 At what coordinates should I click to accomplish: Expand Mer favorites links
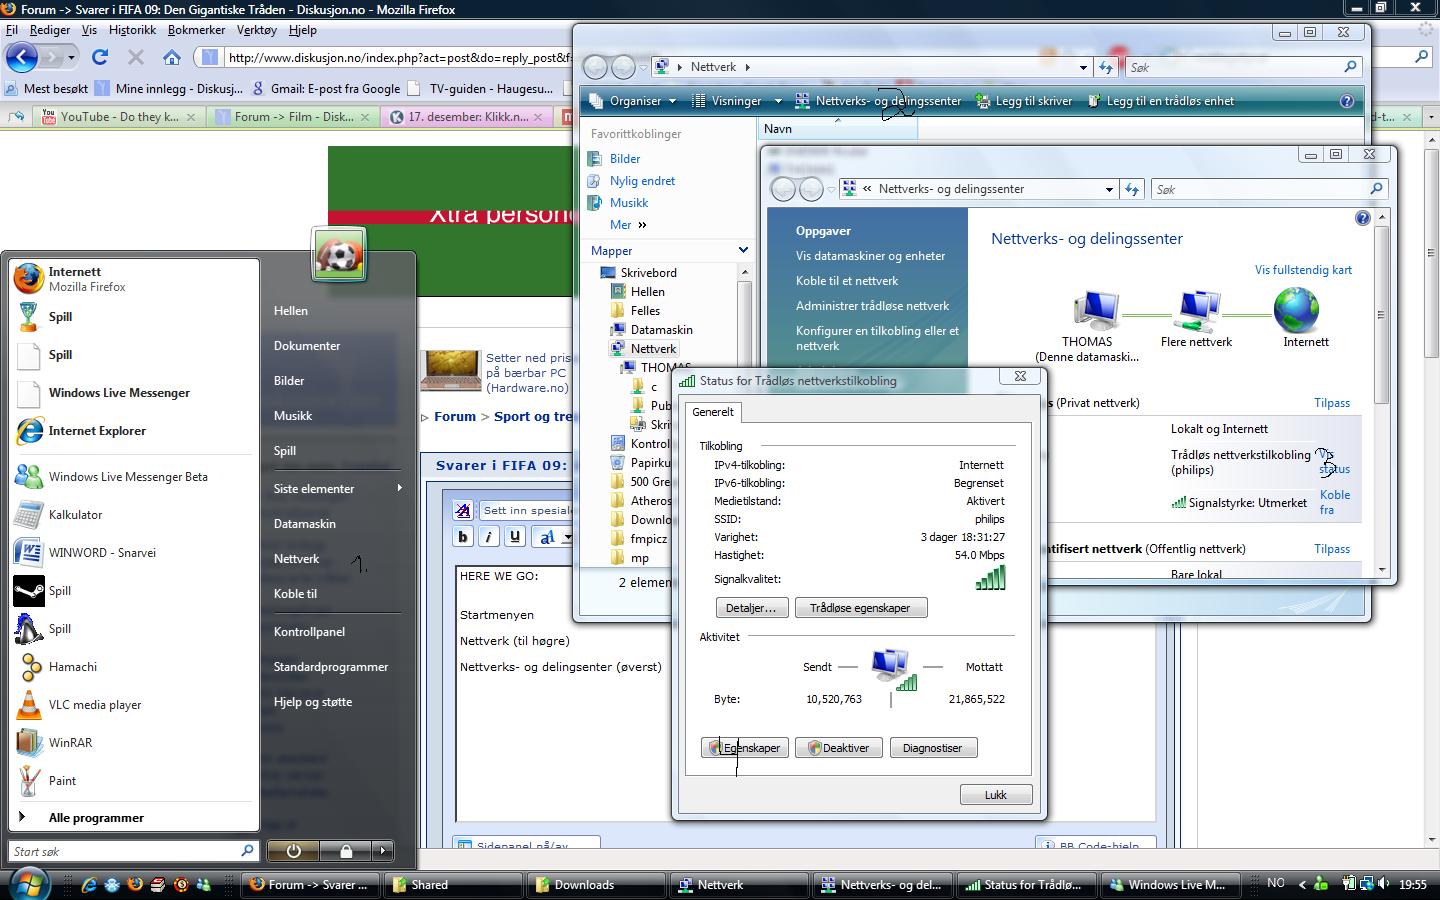coord(629,225)
